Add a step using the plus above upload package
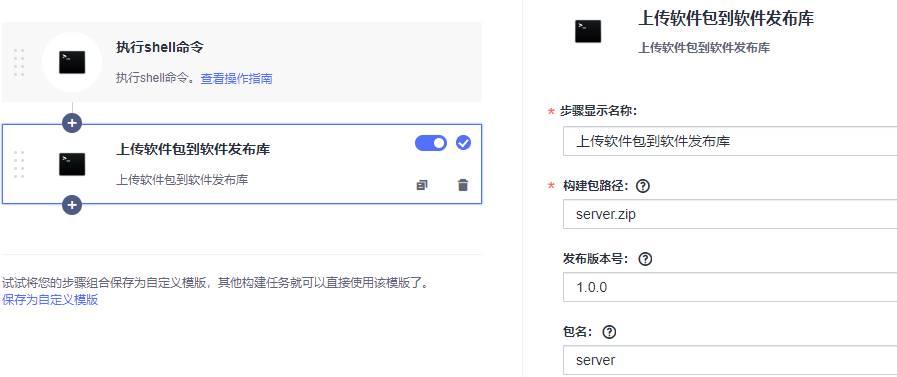 [72, 122]
